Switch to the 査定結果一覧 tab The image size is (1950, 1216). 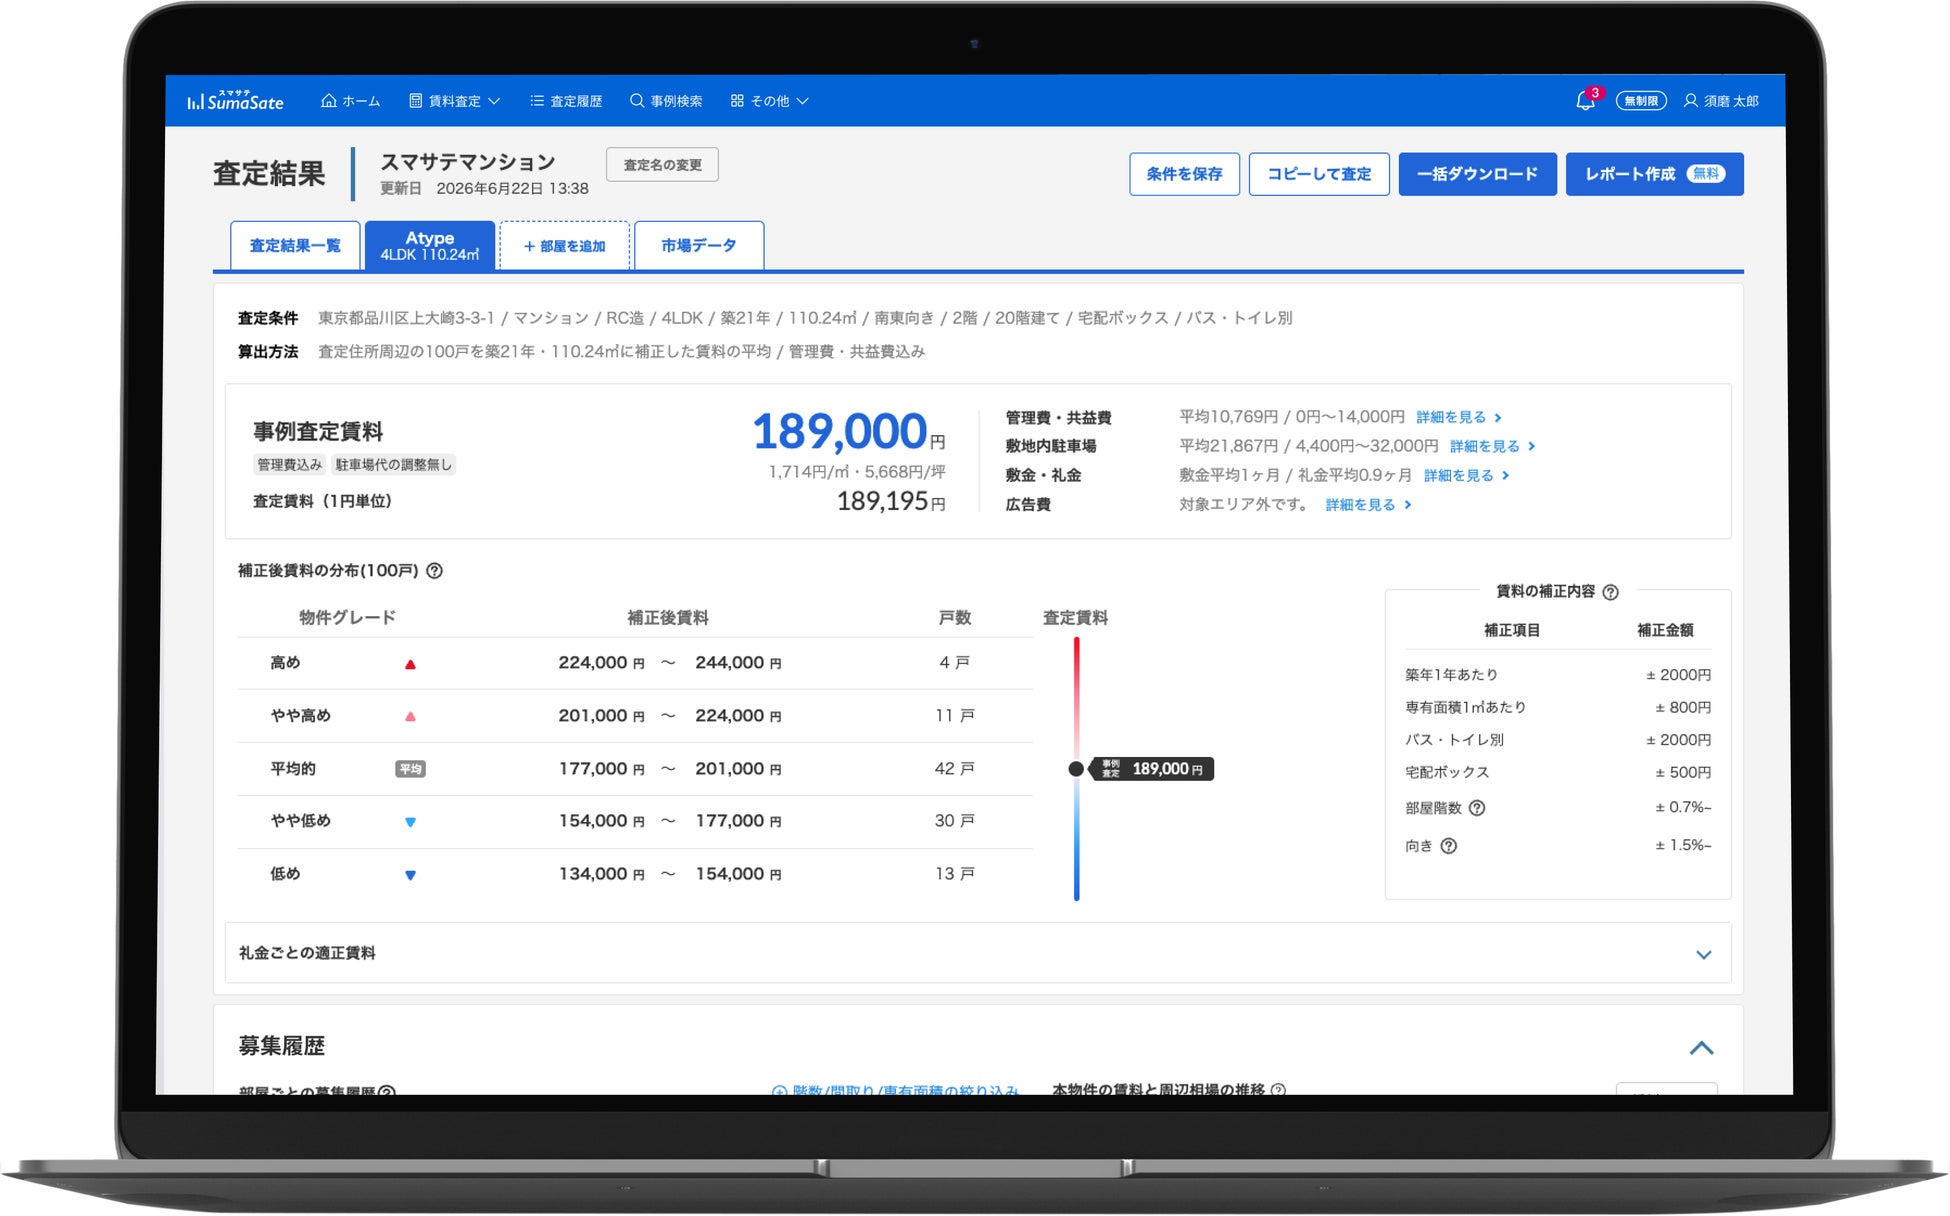[295, 246]
